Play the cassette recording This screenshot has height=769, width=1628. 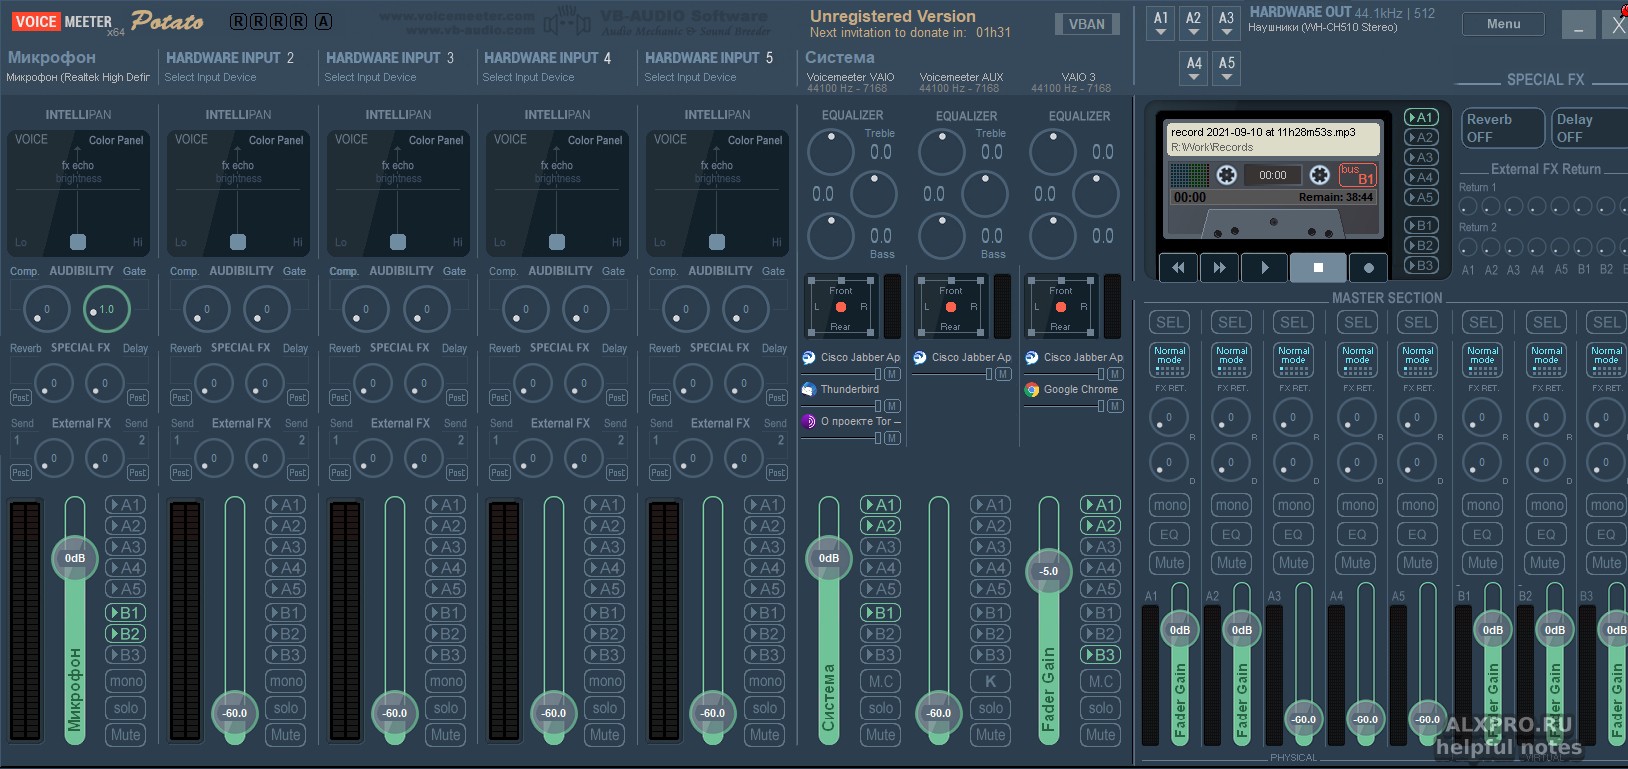1264,267
